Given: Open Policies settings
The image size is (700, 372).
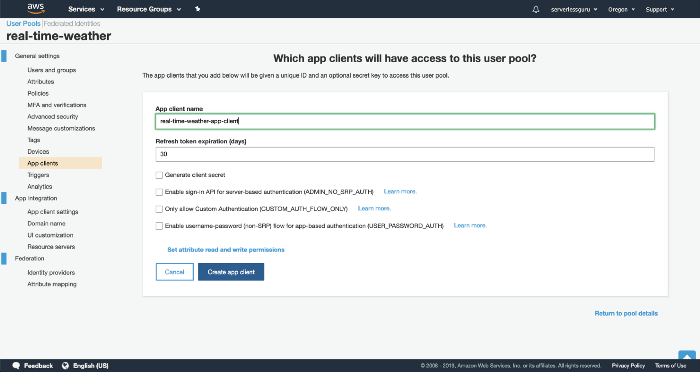Looking at the screenshot, I should 38,93.
